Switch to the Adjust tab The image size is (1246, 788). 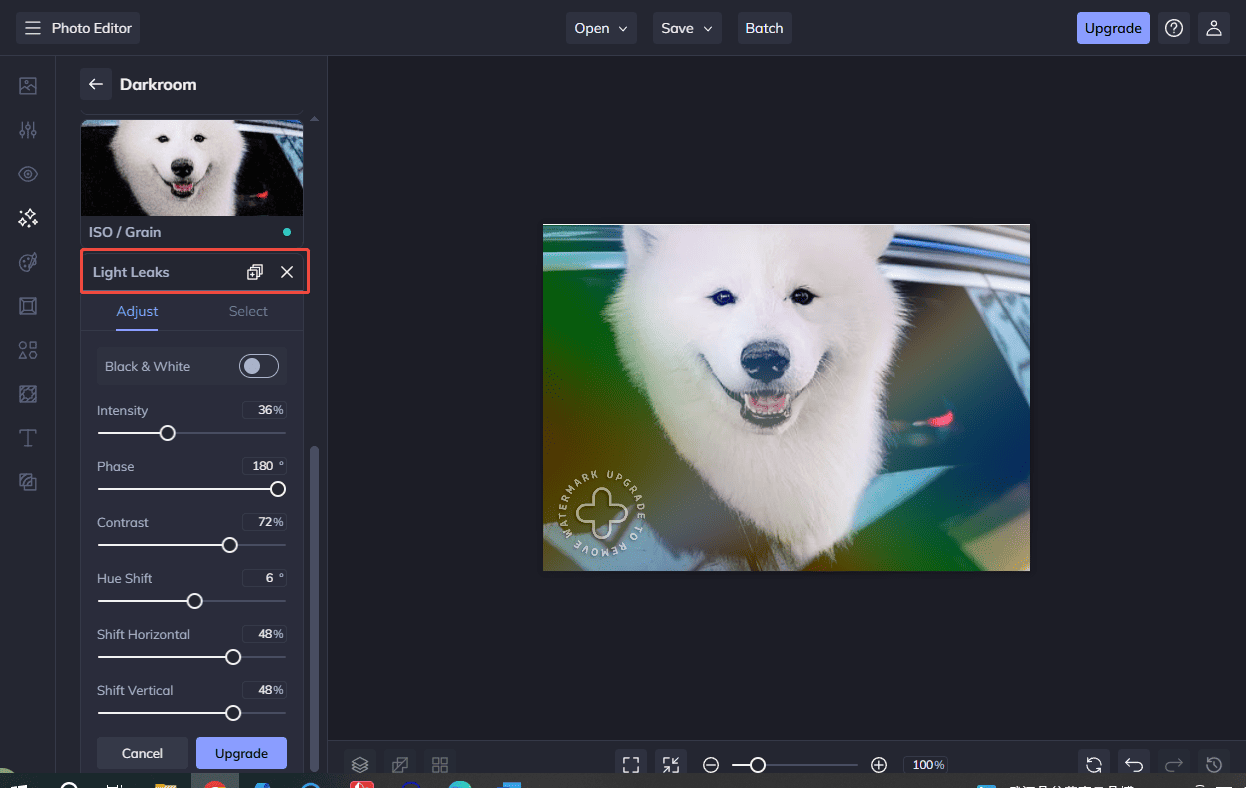tap(137, 311)
